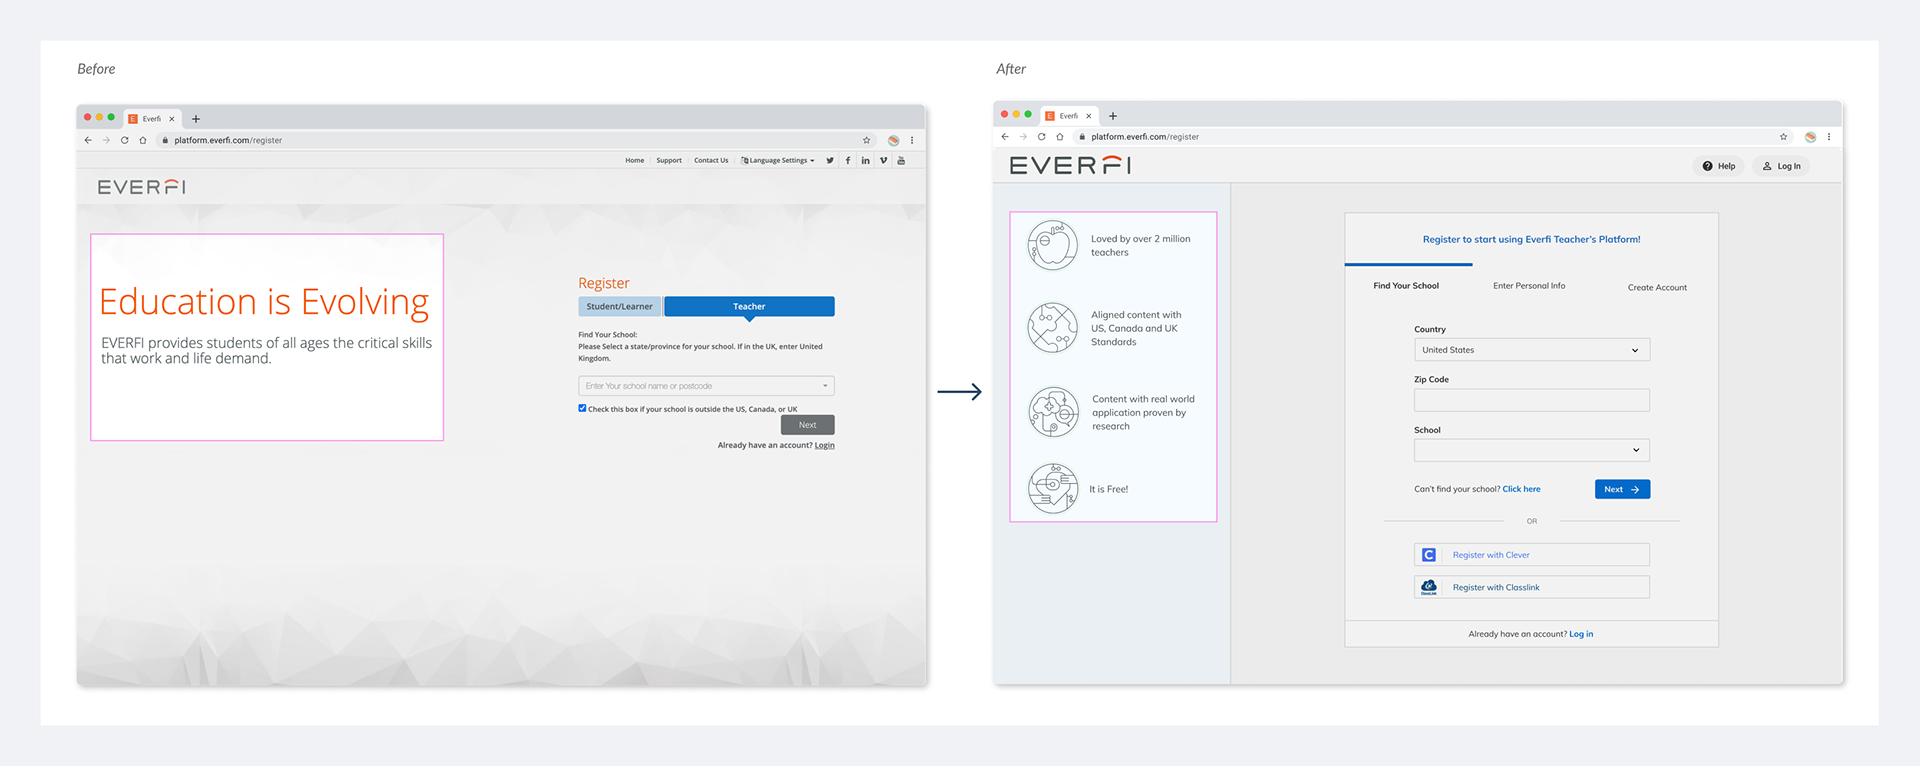The width and height of the screenshot is (1920, 766).
Task: Click 'Register to start using Everfi Teacher's Platform!' heading
Action: tap(1531, 240)
